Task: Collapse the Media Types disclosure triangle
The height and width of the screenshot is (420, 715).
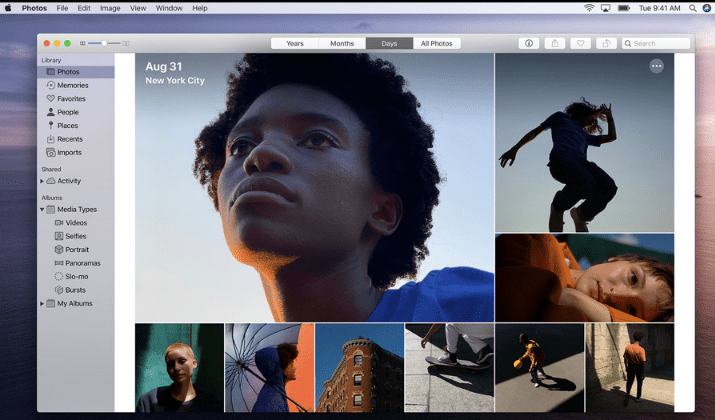Action: [42, 209]
